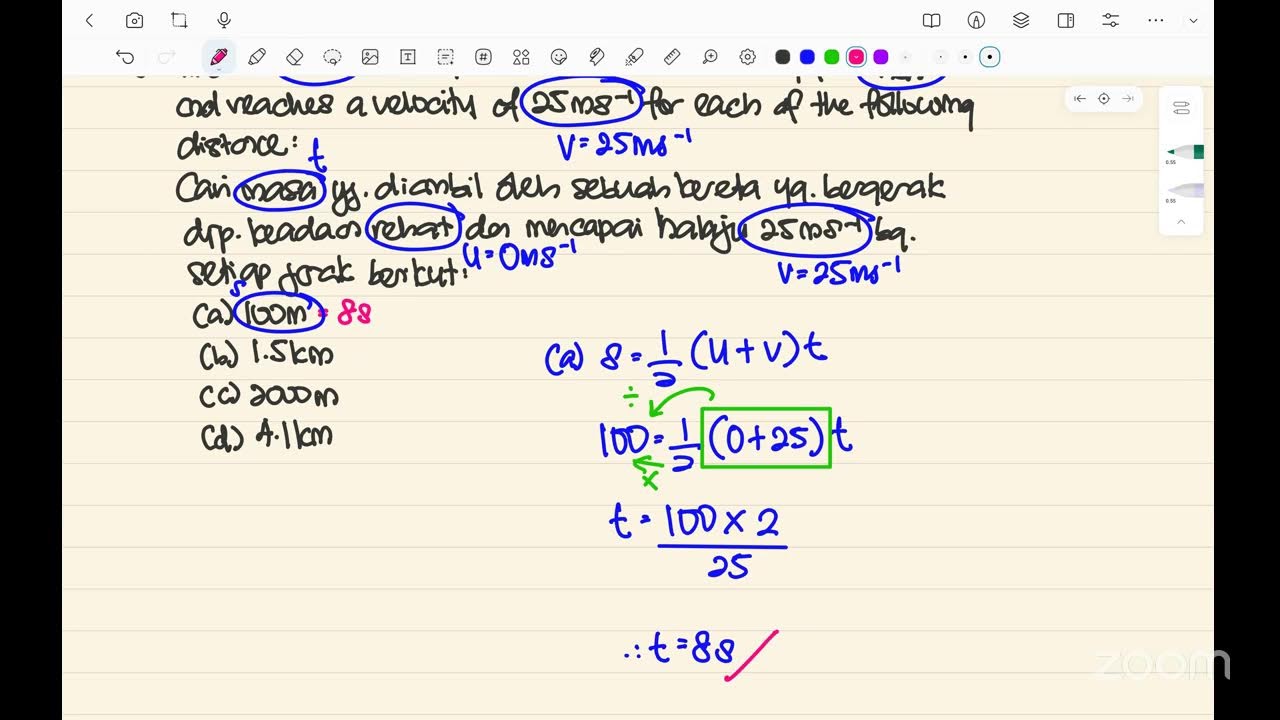
Task: Start voice recording with microphone icon
Action: click(224, 20)
